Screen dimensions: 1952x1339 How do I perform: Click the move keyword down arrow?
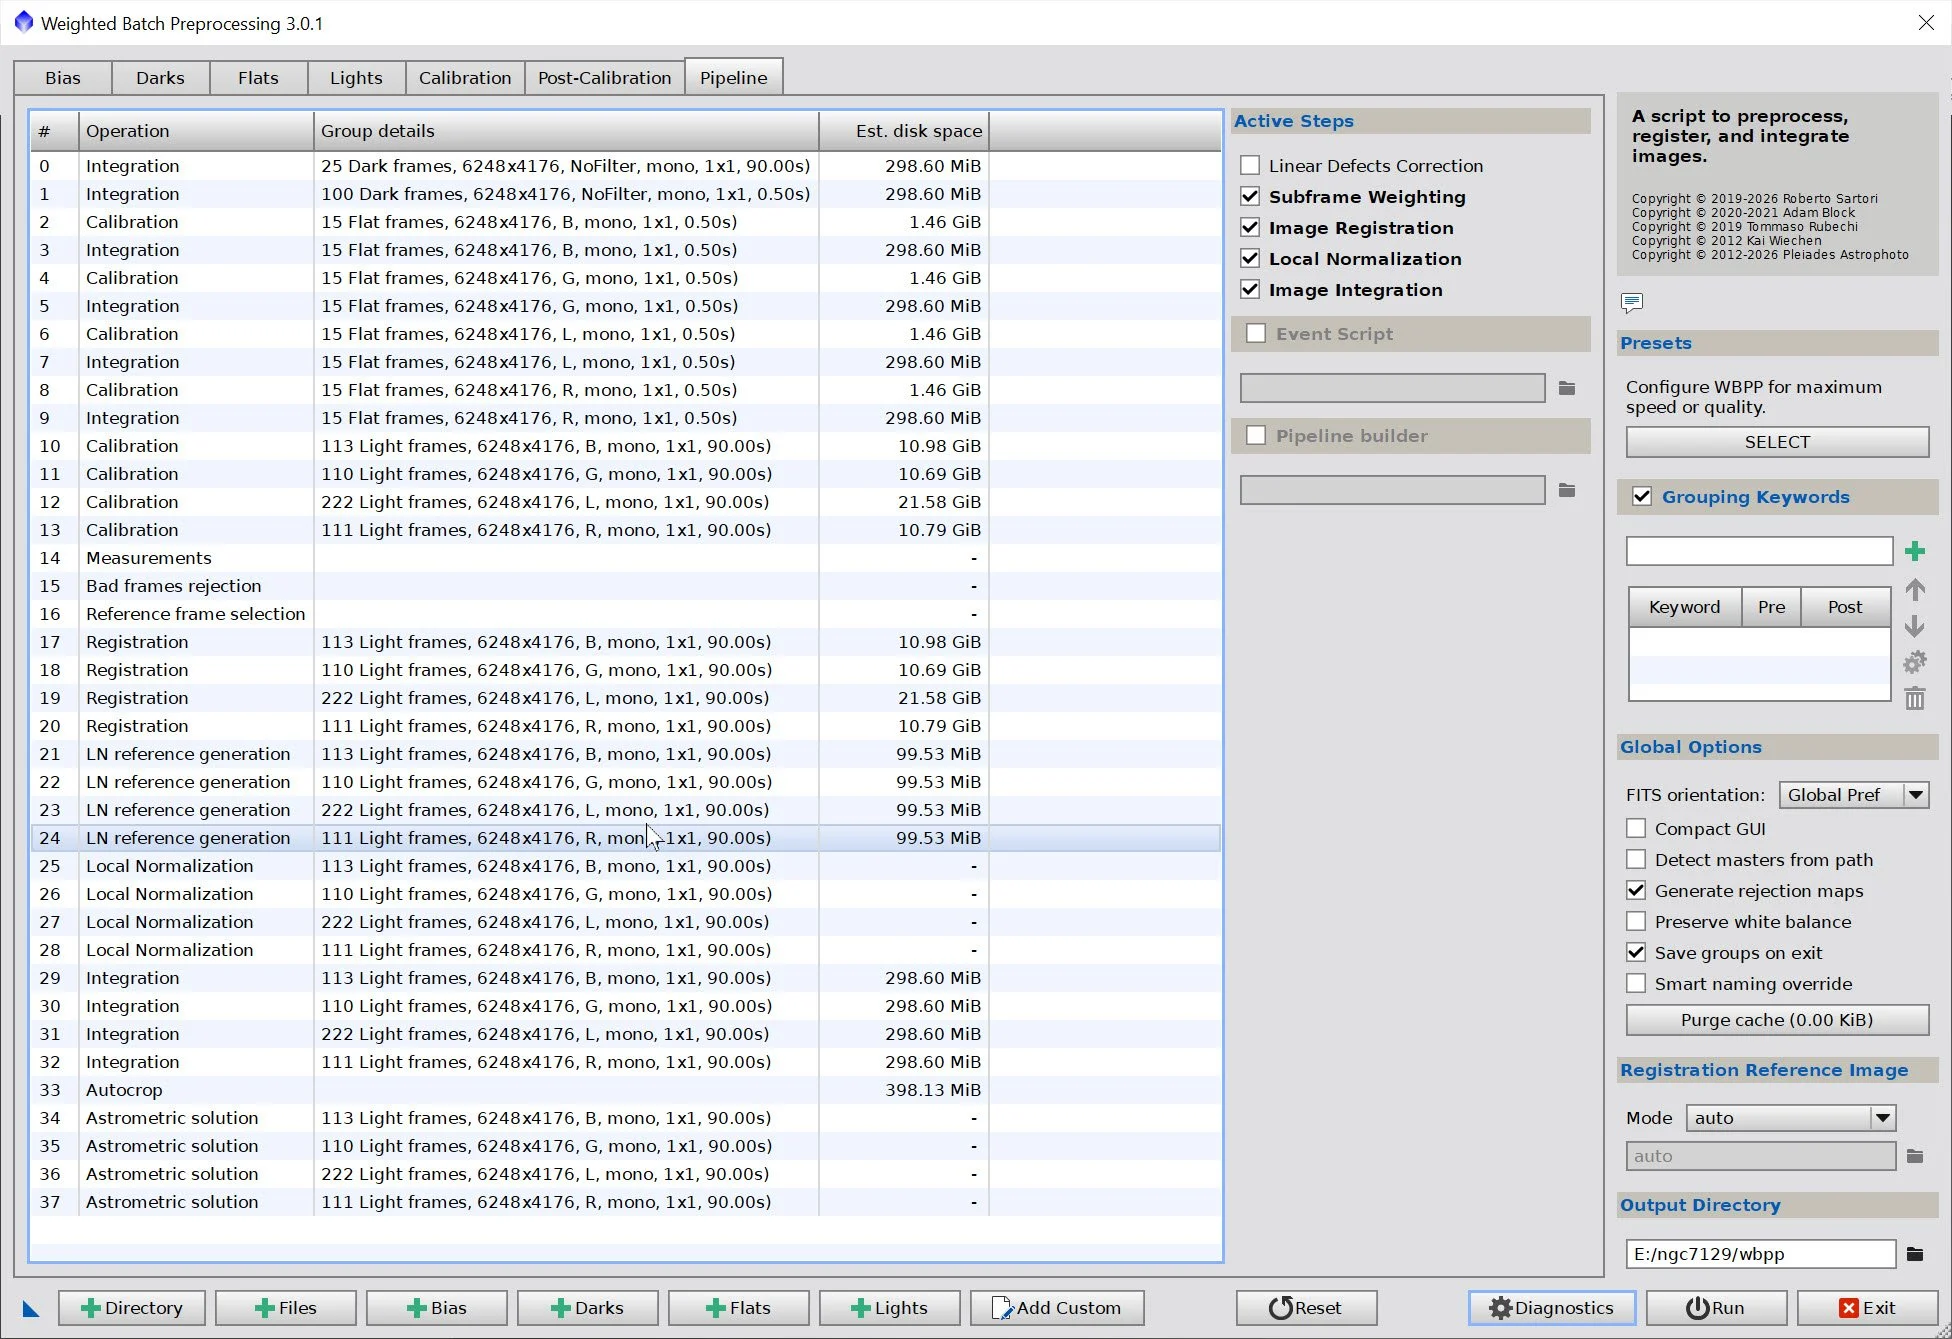pos(1914,626)
